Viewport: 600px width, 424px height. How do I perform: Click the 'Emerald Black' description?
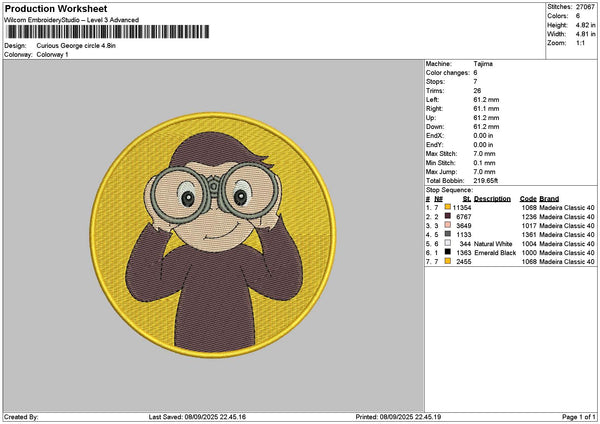pyautogui.click(x=495, y=253)
